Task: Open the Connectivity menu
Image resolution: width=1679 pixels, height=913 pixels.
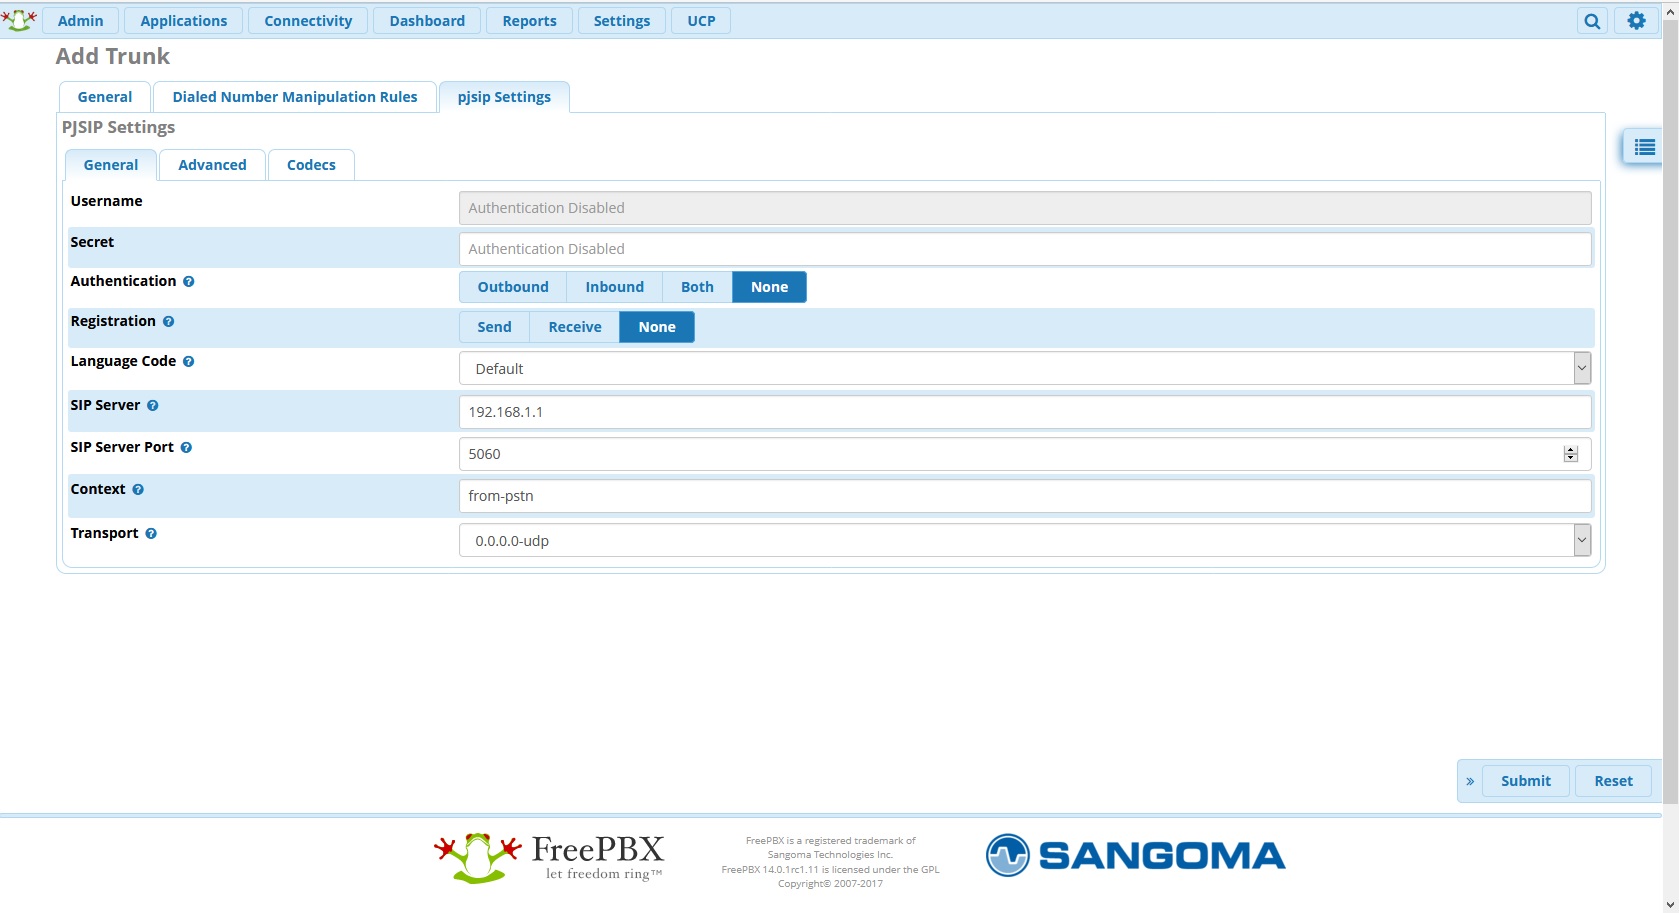Action: [308, 21]
